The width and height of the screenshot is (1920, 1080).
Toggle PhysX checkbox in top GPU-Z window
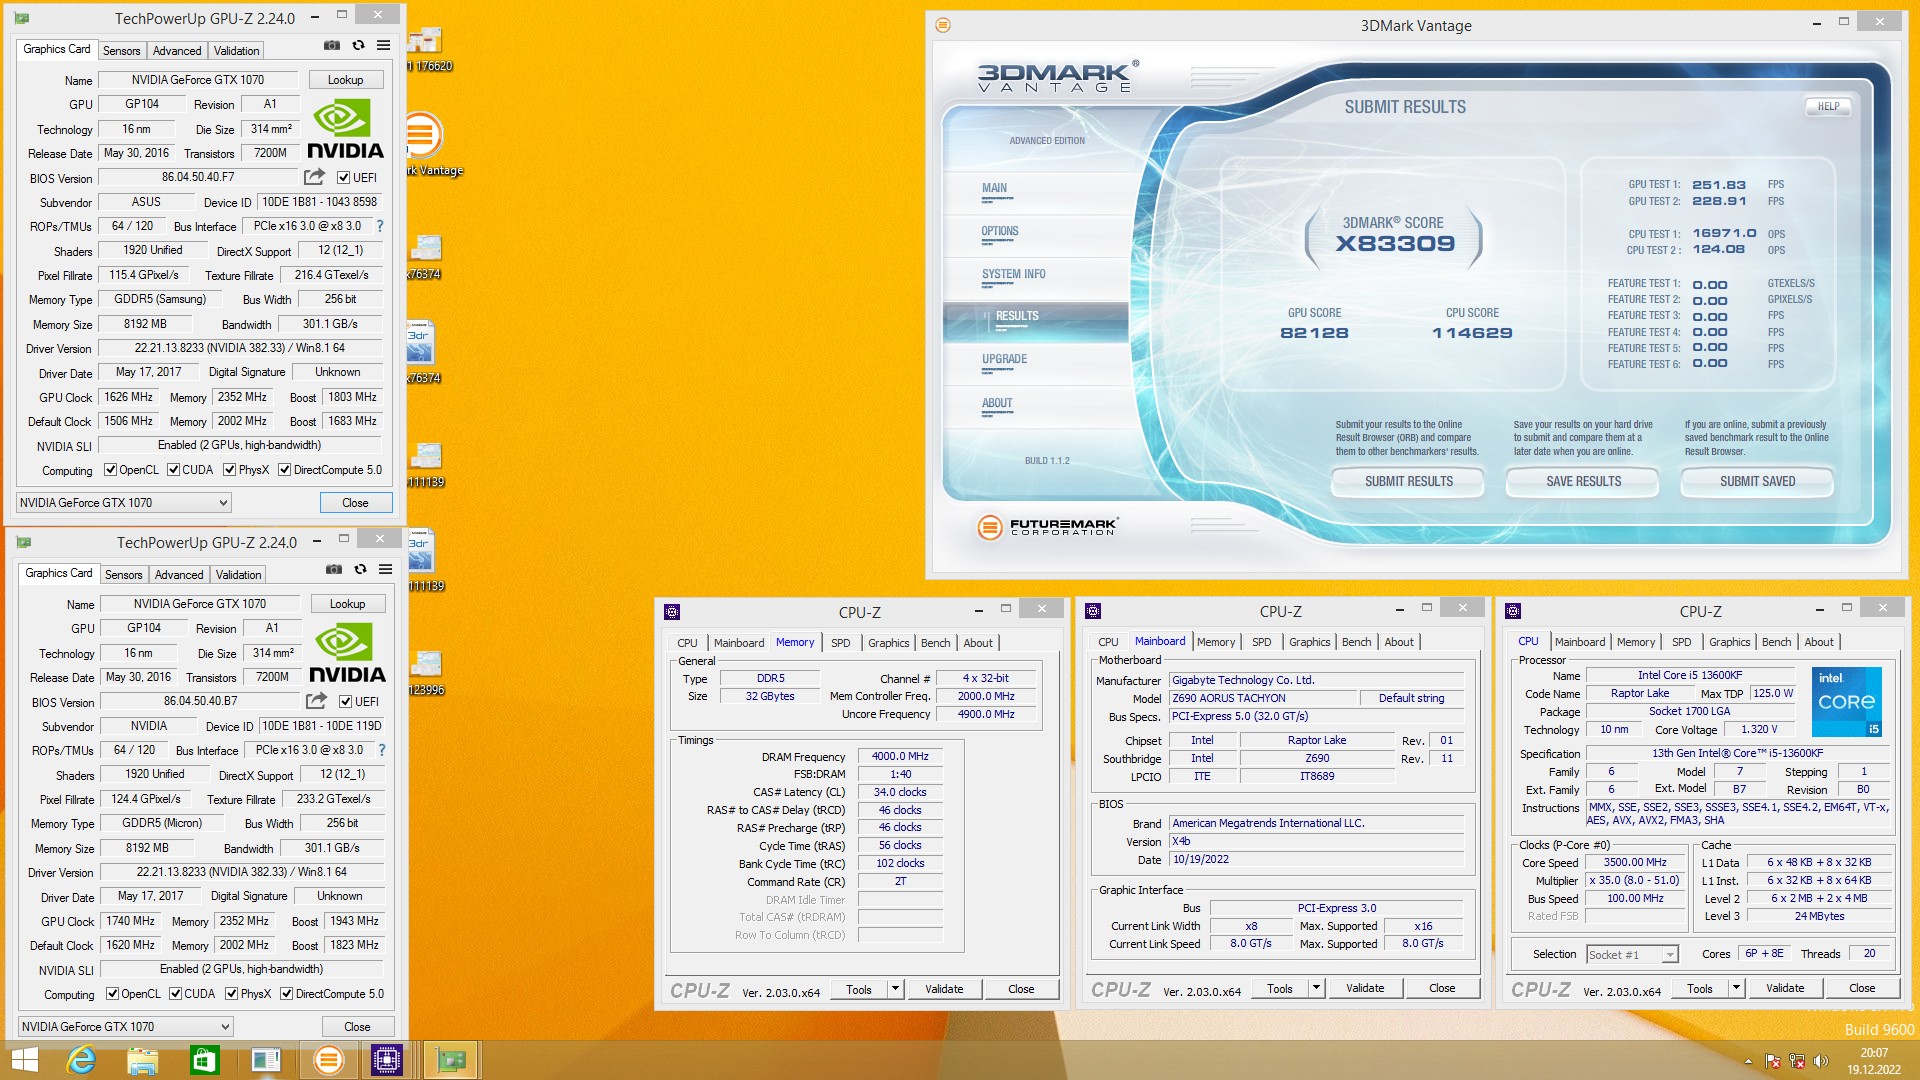pos(229,470)
